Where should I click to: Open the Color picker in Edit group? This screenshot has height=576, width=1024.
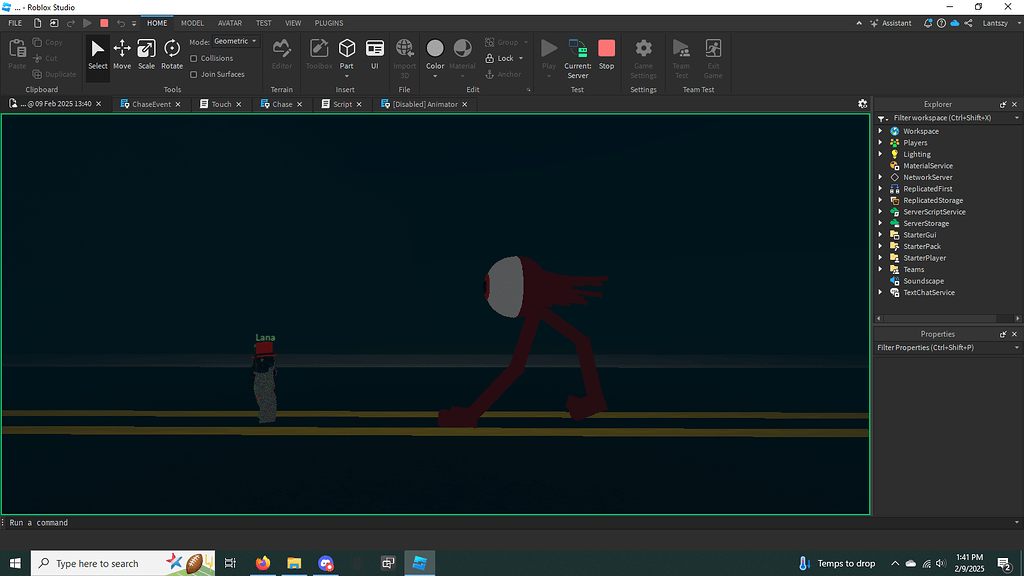coord(435,54)
